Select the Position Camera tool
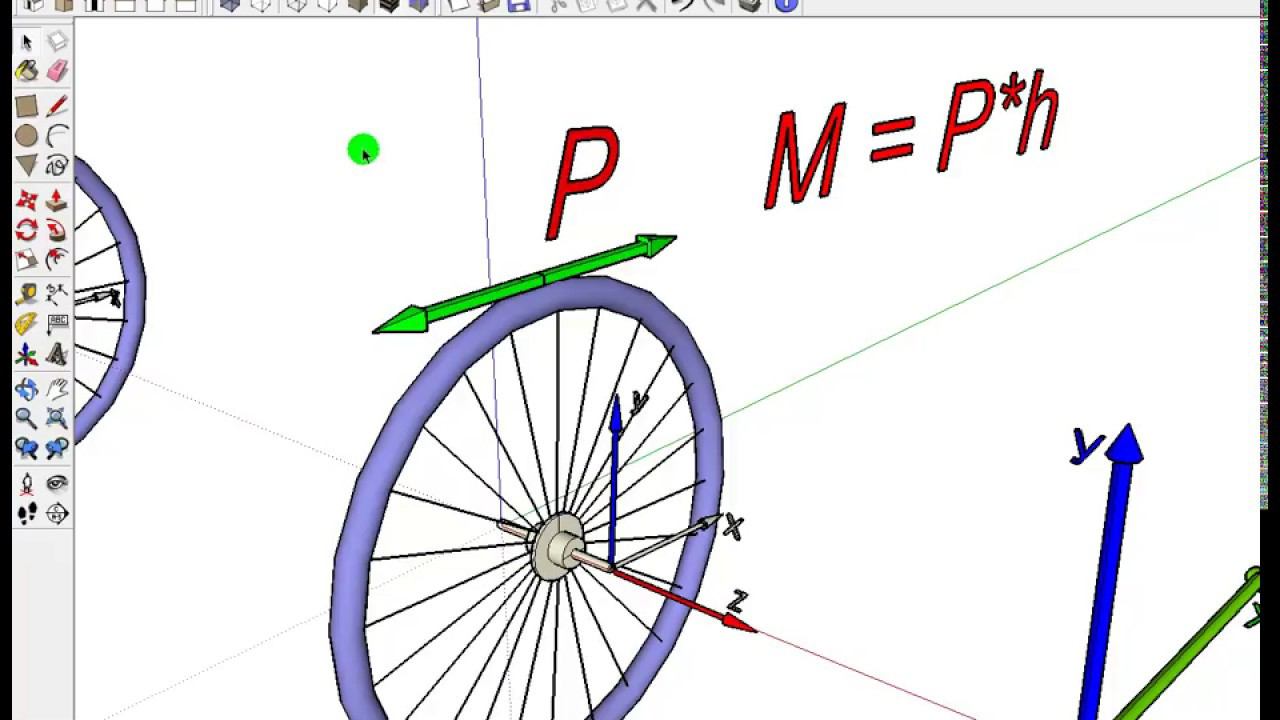Image resolution: width=1280 pixels, height=720 pixels. pos(27,484)
